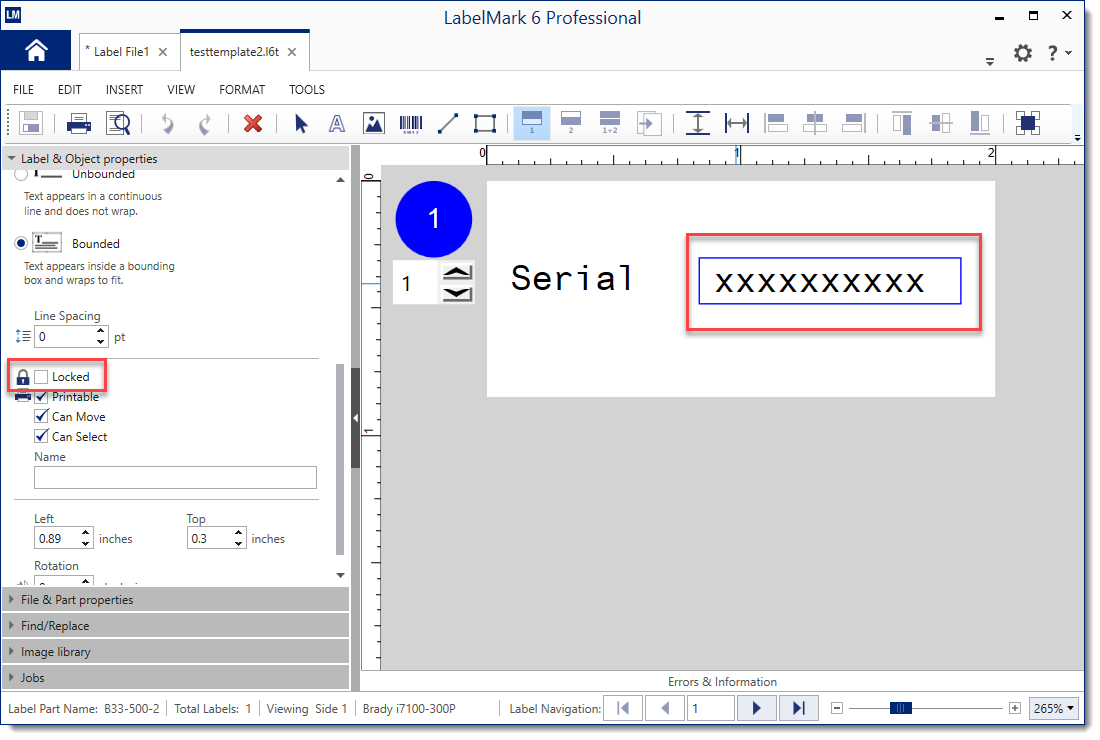This screenshot has width=1100, height=740.
Task: Select the Barcode tool
Action: (x=410, y=124)
